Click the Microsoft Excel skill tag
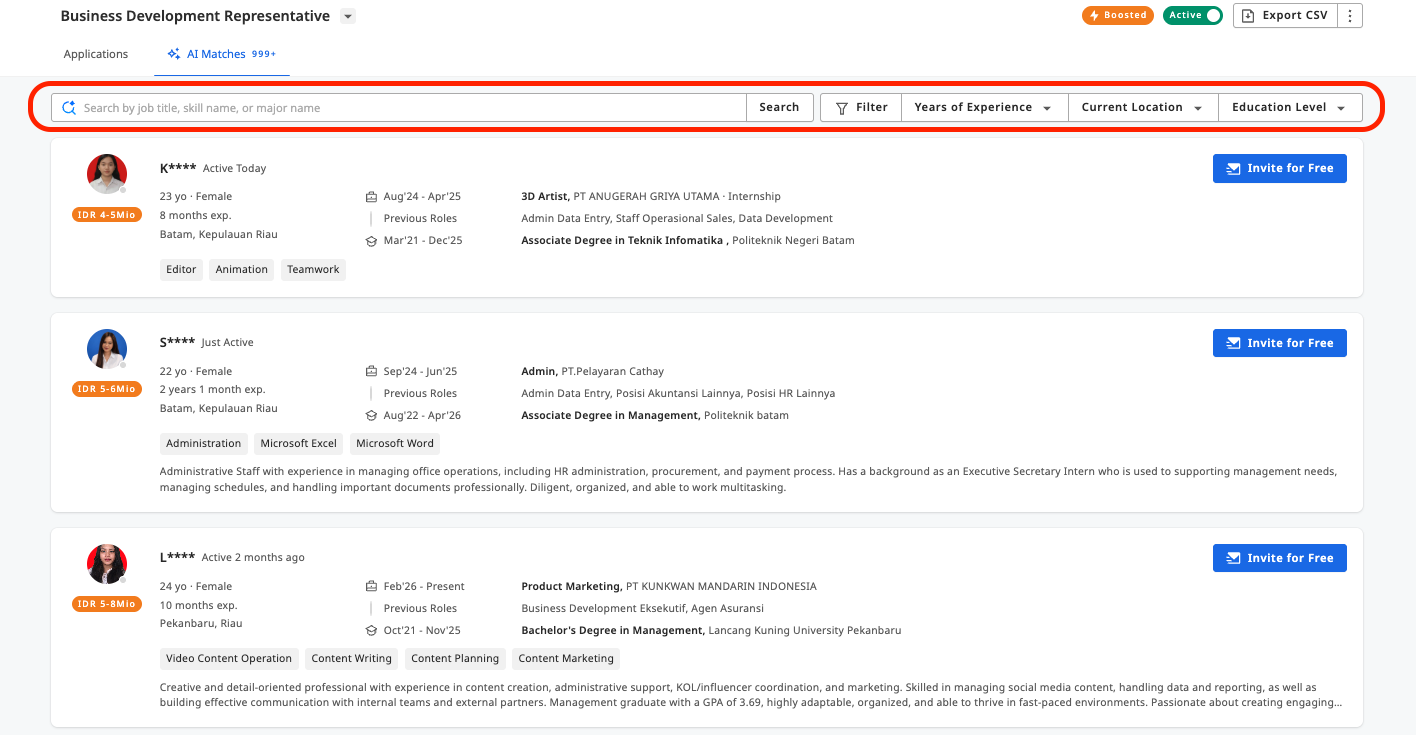Viewport: 1416px width, 735px height. point(299,443)
